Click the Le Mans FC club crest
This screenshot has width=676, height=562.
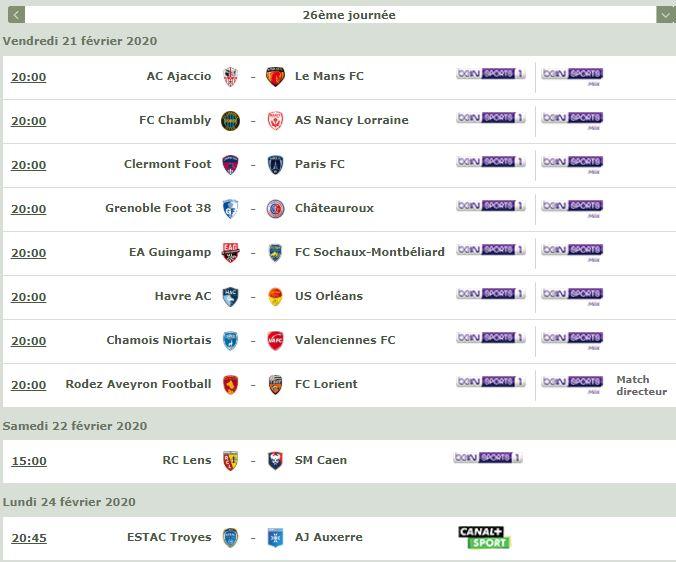click(x=275, y=77)
